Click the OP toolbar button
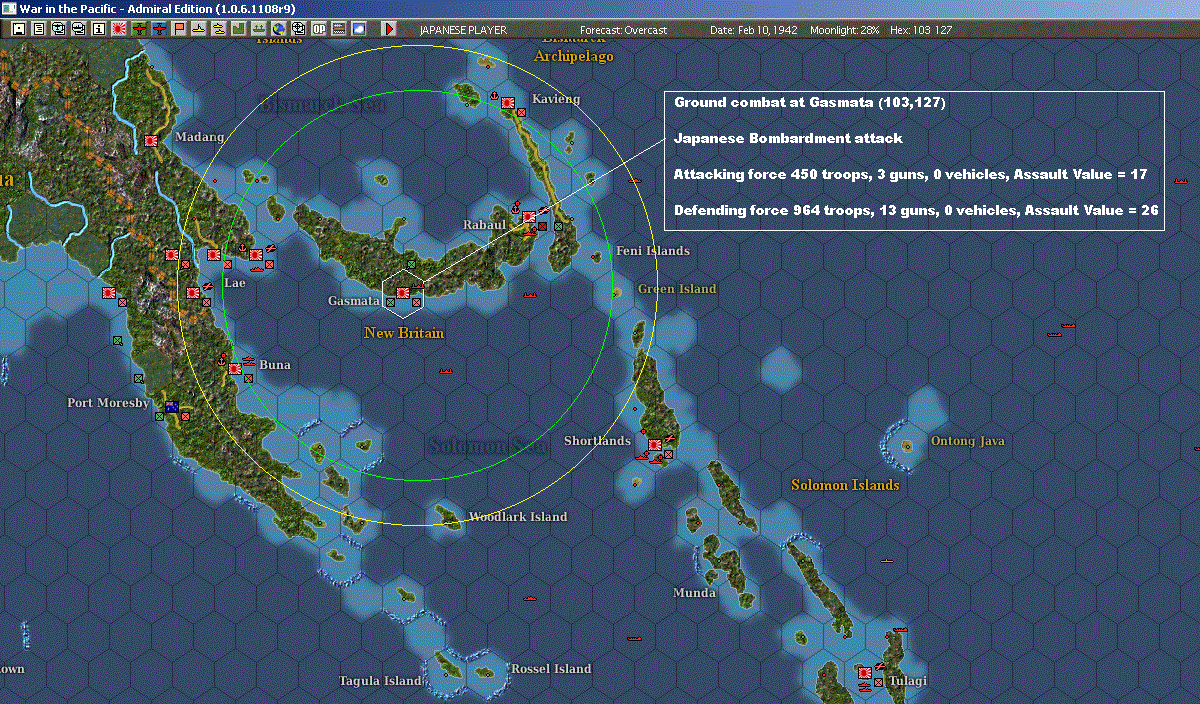 click(x=318, y=30)
